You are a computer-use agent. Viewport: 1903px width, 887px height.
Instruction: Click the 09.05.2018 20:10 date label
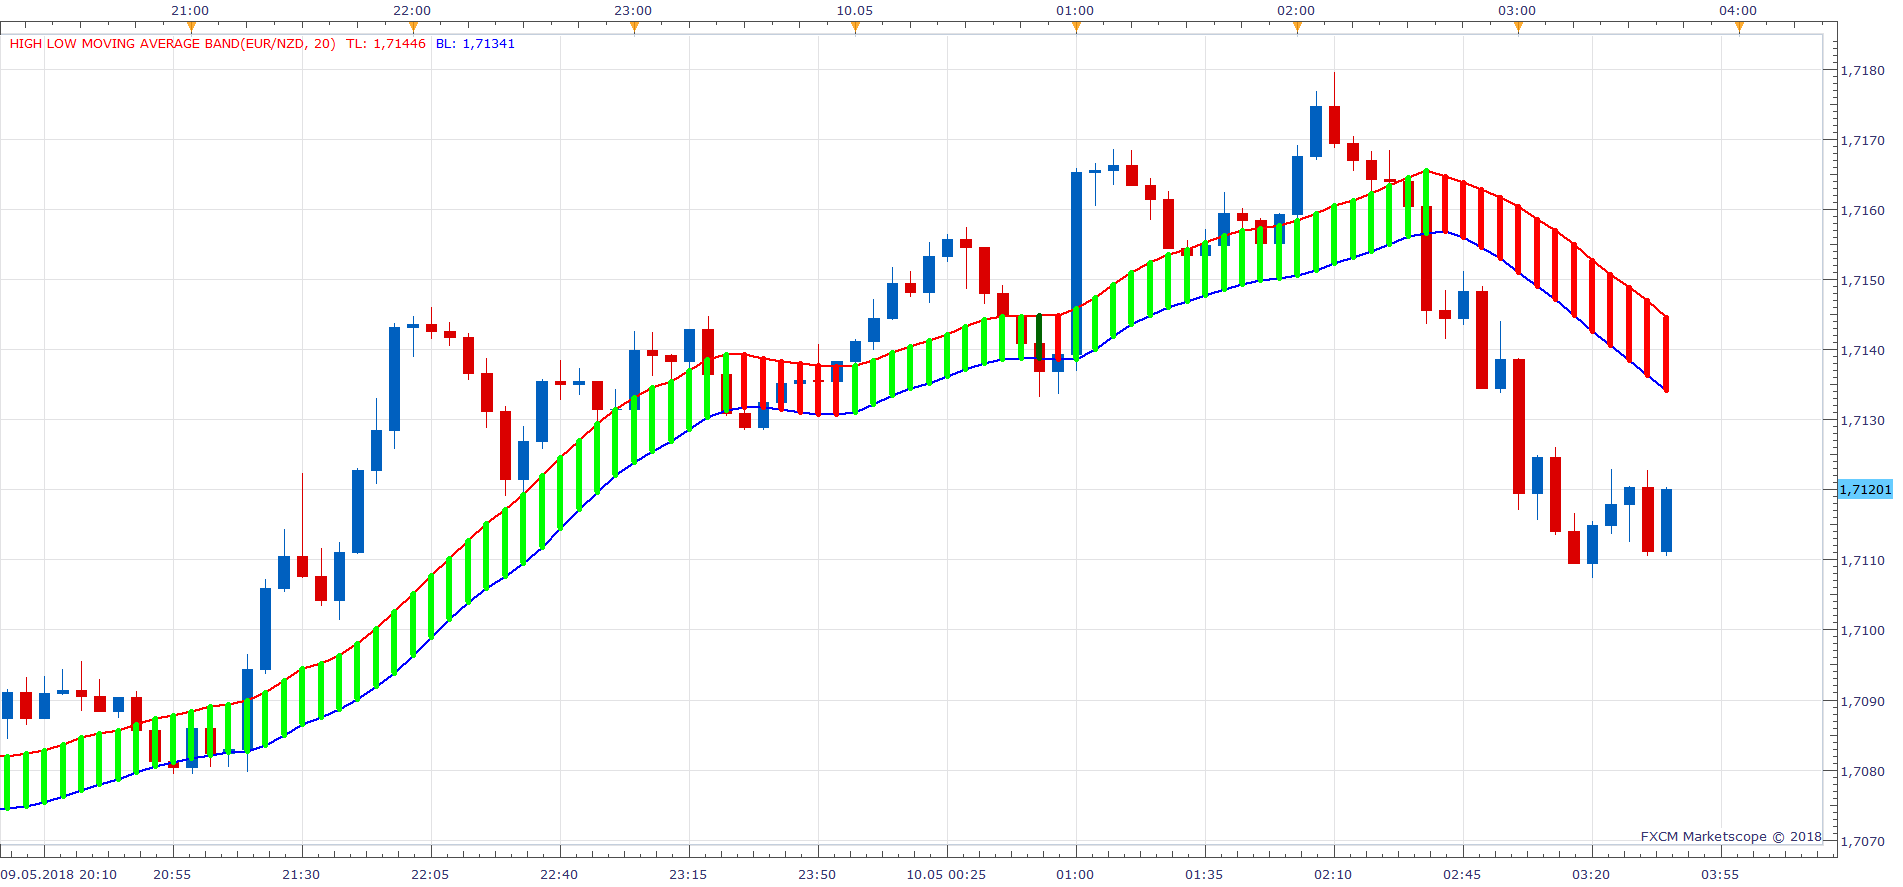58,875
